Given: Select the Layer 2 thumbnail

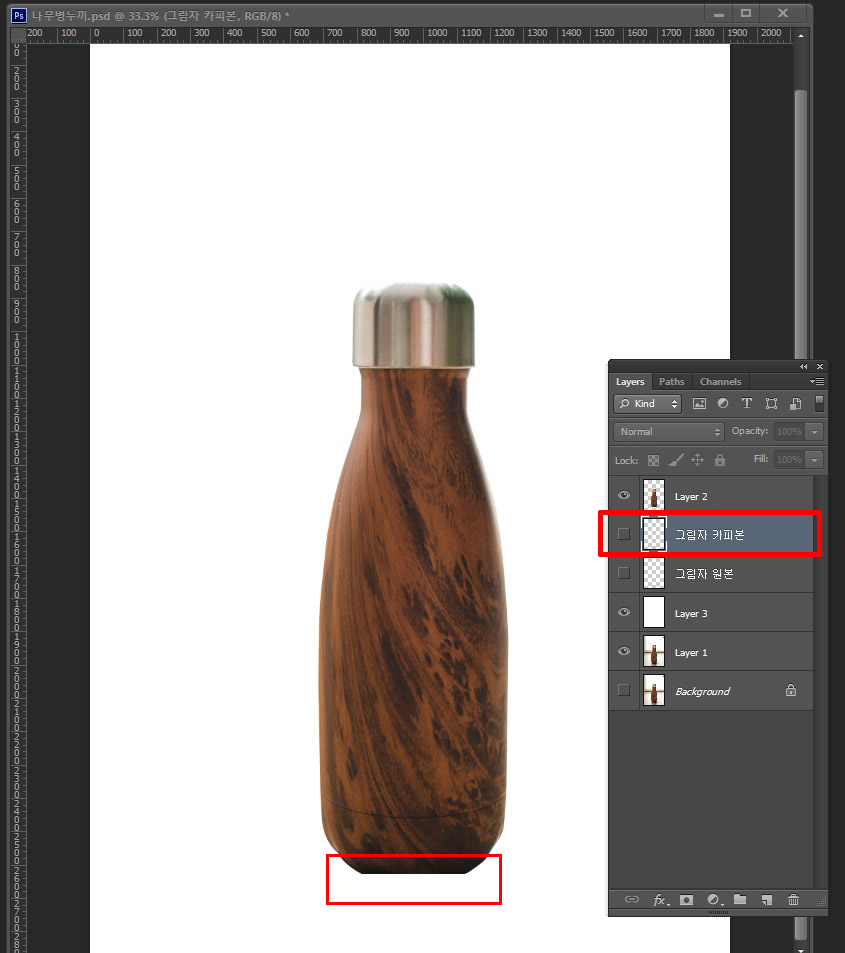Looking at the screenshot, I should 654,495.
